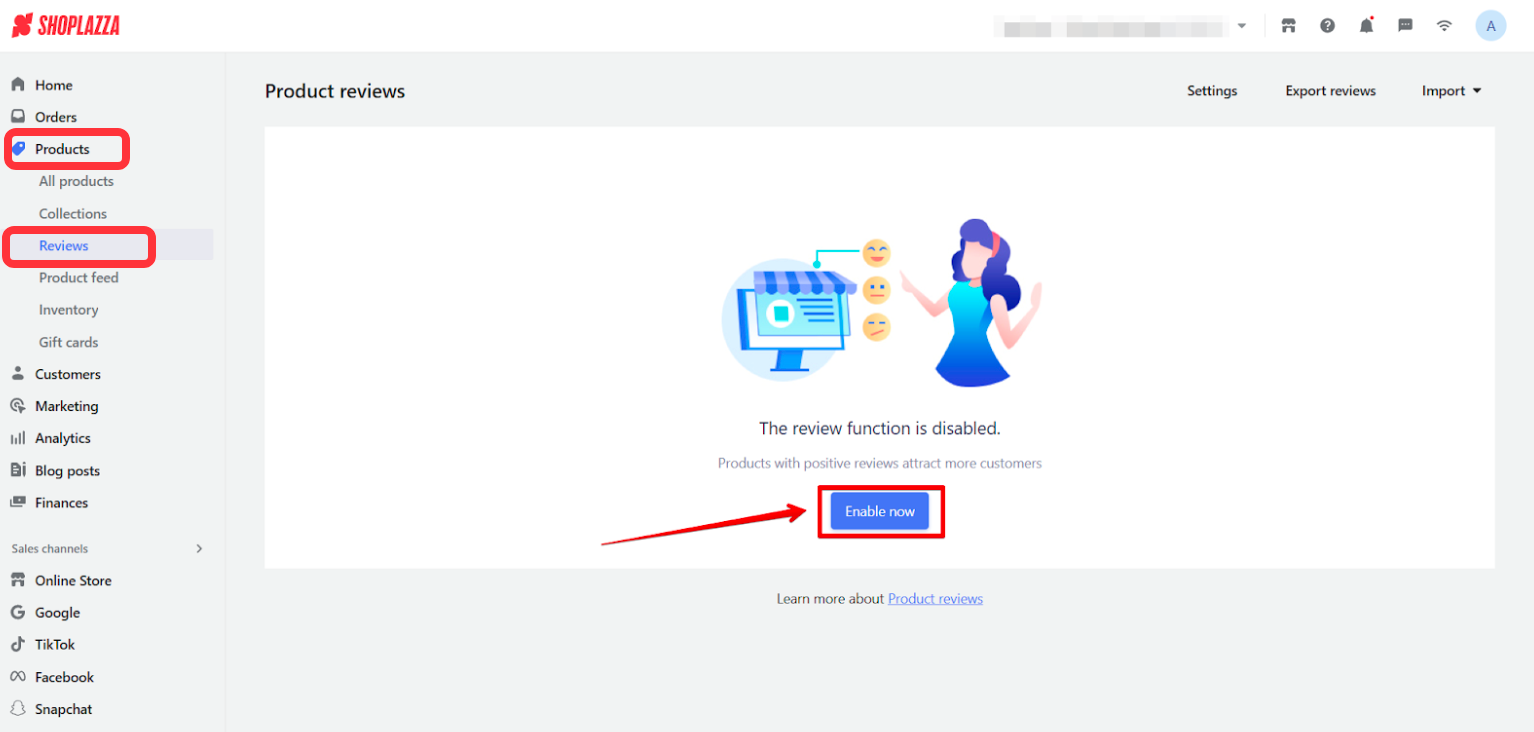Screen dimensions: 1534x732
Task: Open TikTok sales channel
Action: pyautogui.click(x=54, y=645)
